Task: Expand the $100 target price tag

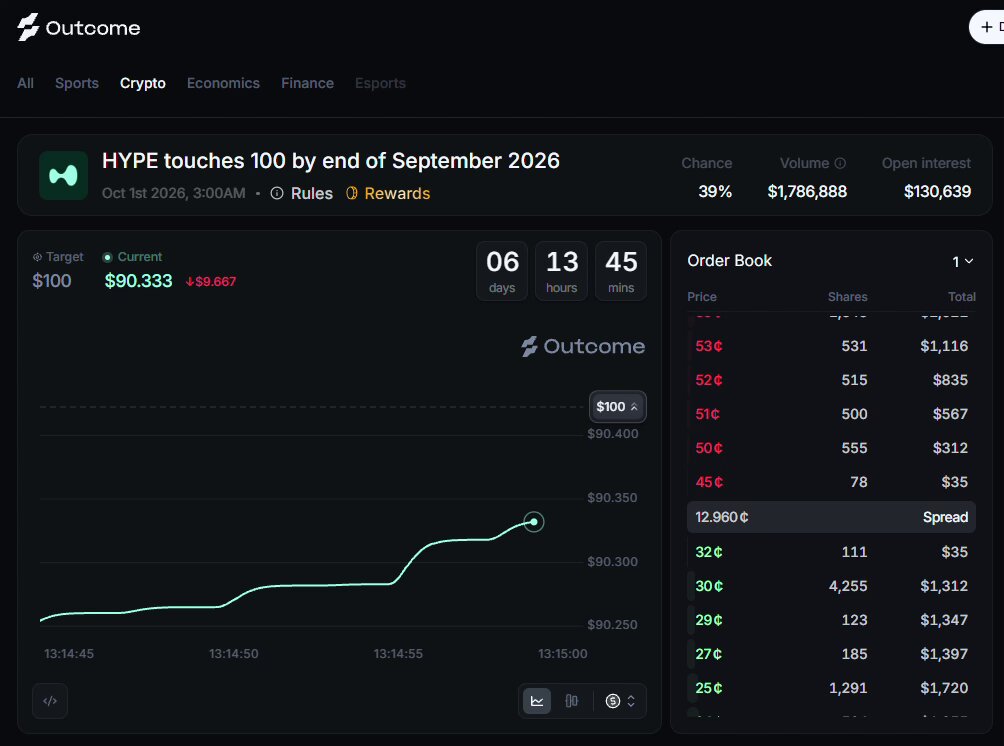Action: (617, 407)
